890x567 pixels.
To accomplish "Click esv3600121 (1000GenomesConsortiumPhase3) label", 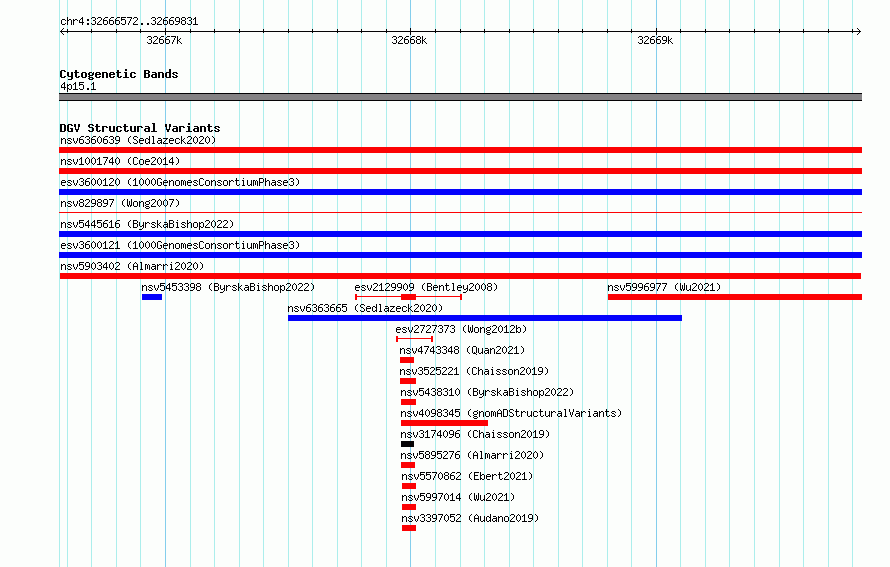I will click(180, 245).
